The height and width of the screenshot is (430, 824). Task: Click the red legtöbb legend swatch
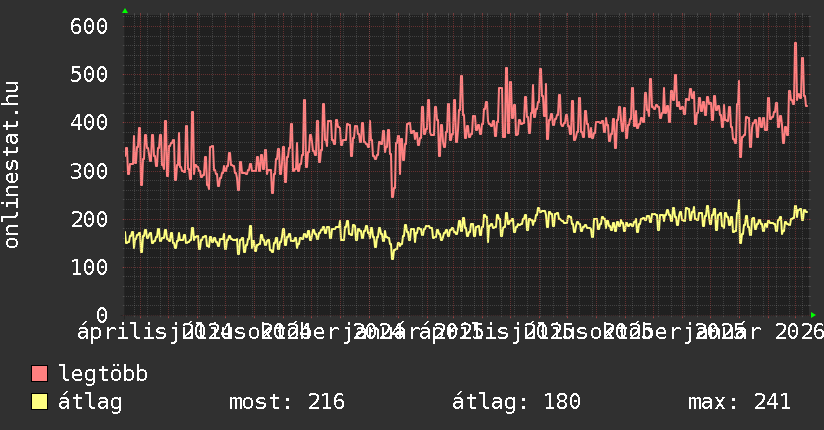tap(40, 374)
